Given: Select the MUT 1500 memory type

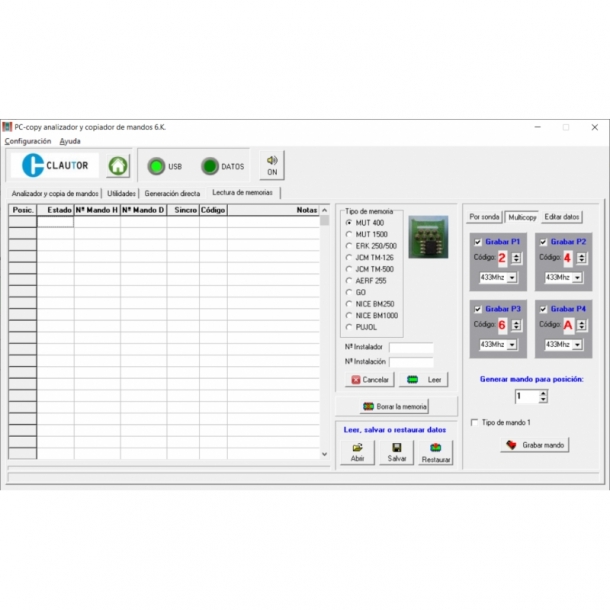Looking at the screenshot, I should [349, 234].
